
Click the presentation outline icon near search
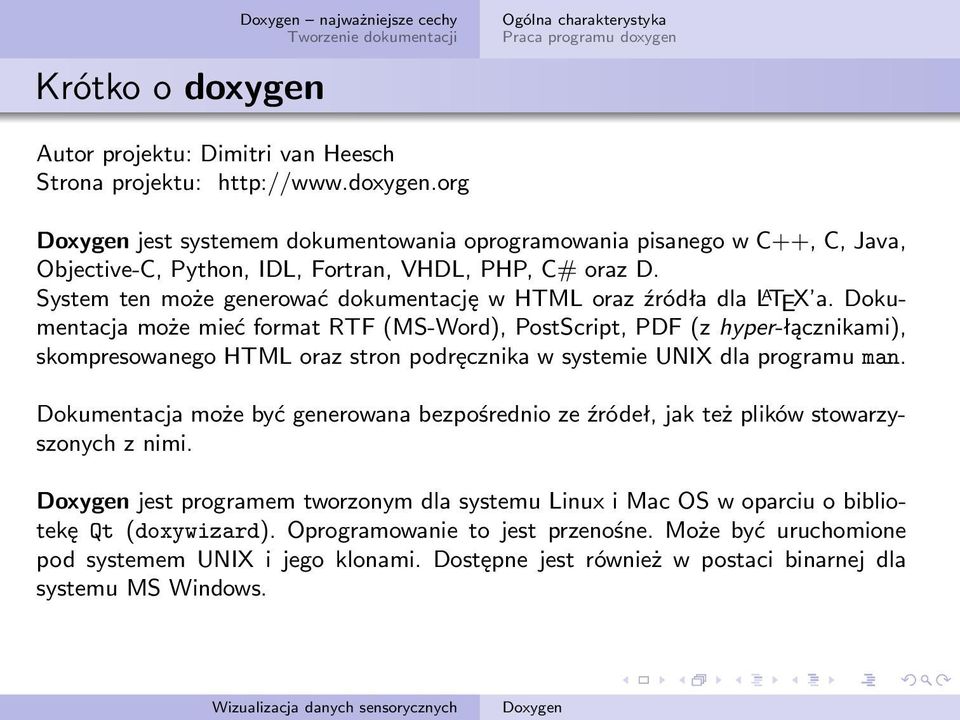point(868,680)
